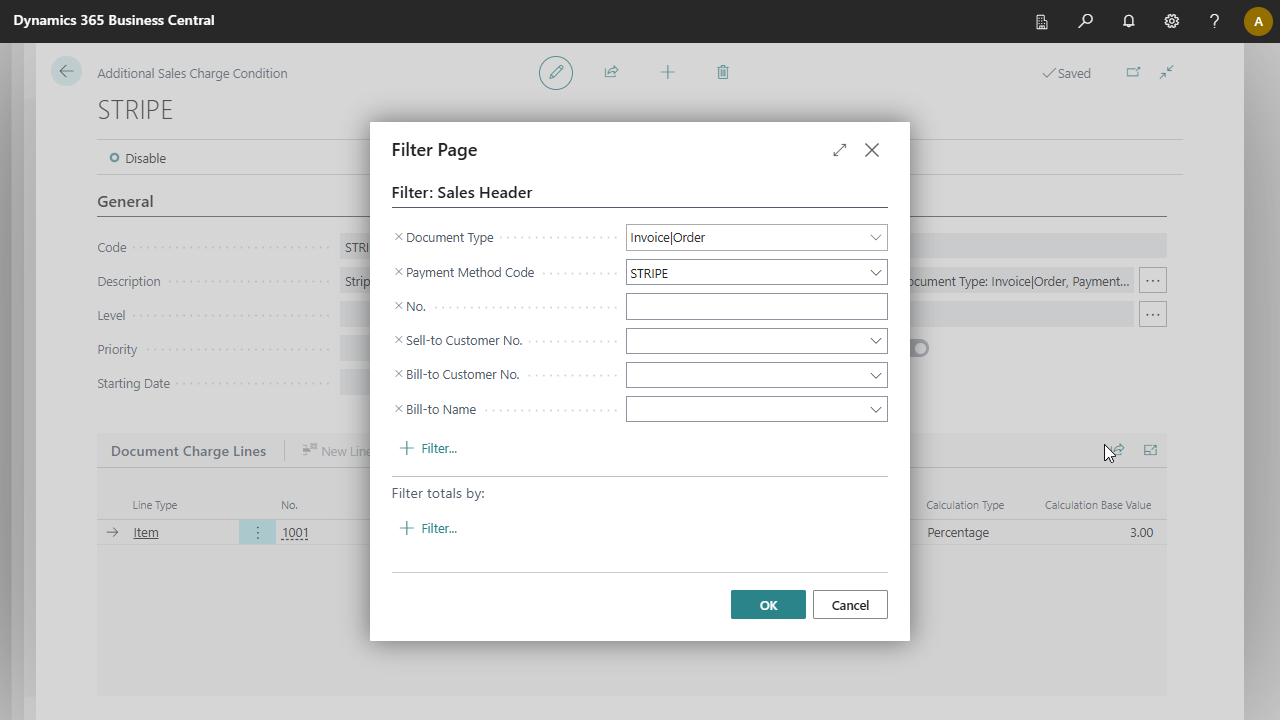Open row menu for Item line
Image resolution: width=1280 pixels, height=720 pixels.
pos(257,533)
